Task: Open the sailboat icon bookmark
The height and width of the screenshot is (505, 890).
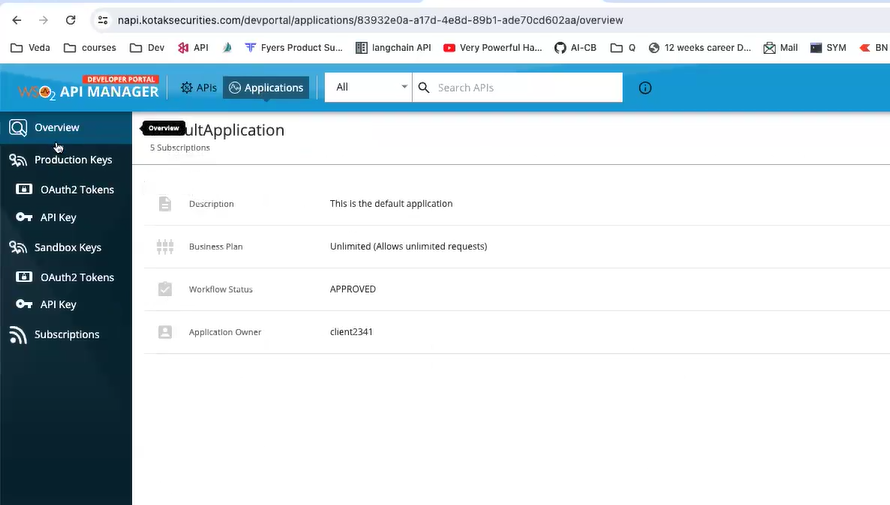Action: 227,48
